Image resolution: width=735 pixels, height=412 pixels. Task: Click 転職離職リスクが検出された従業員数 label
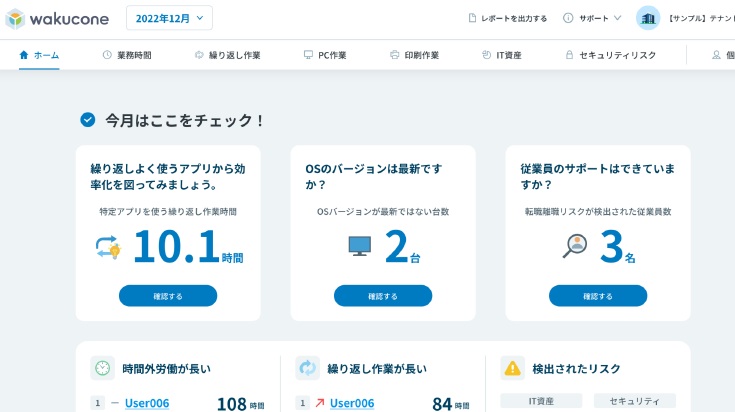[x=598, y=211]
